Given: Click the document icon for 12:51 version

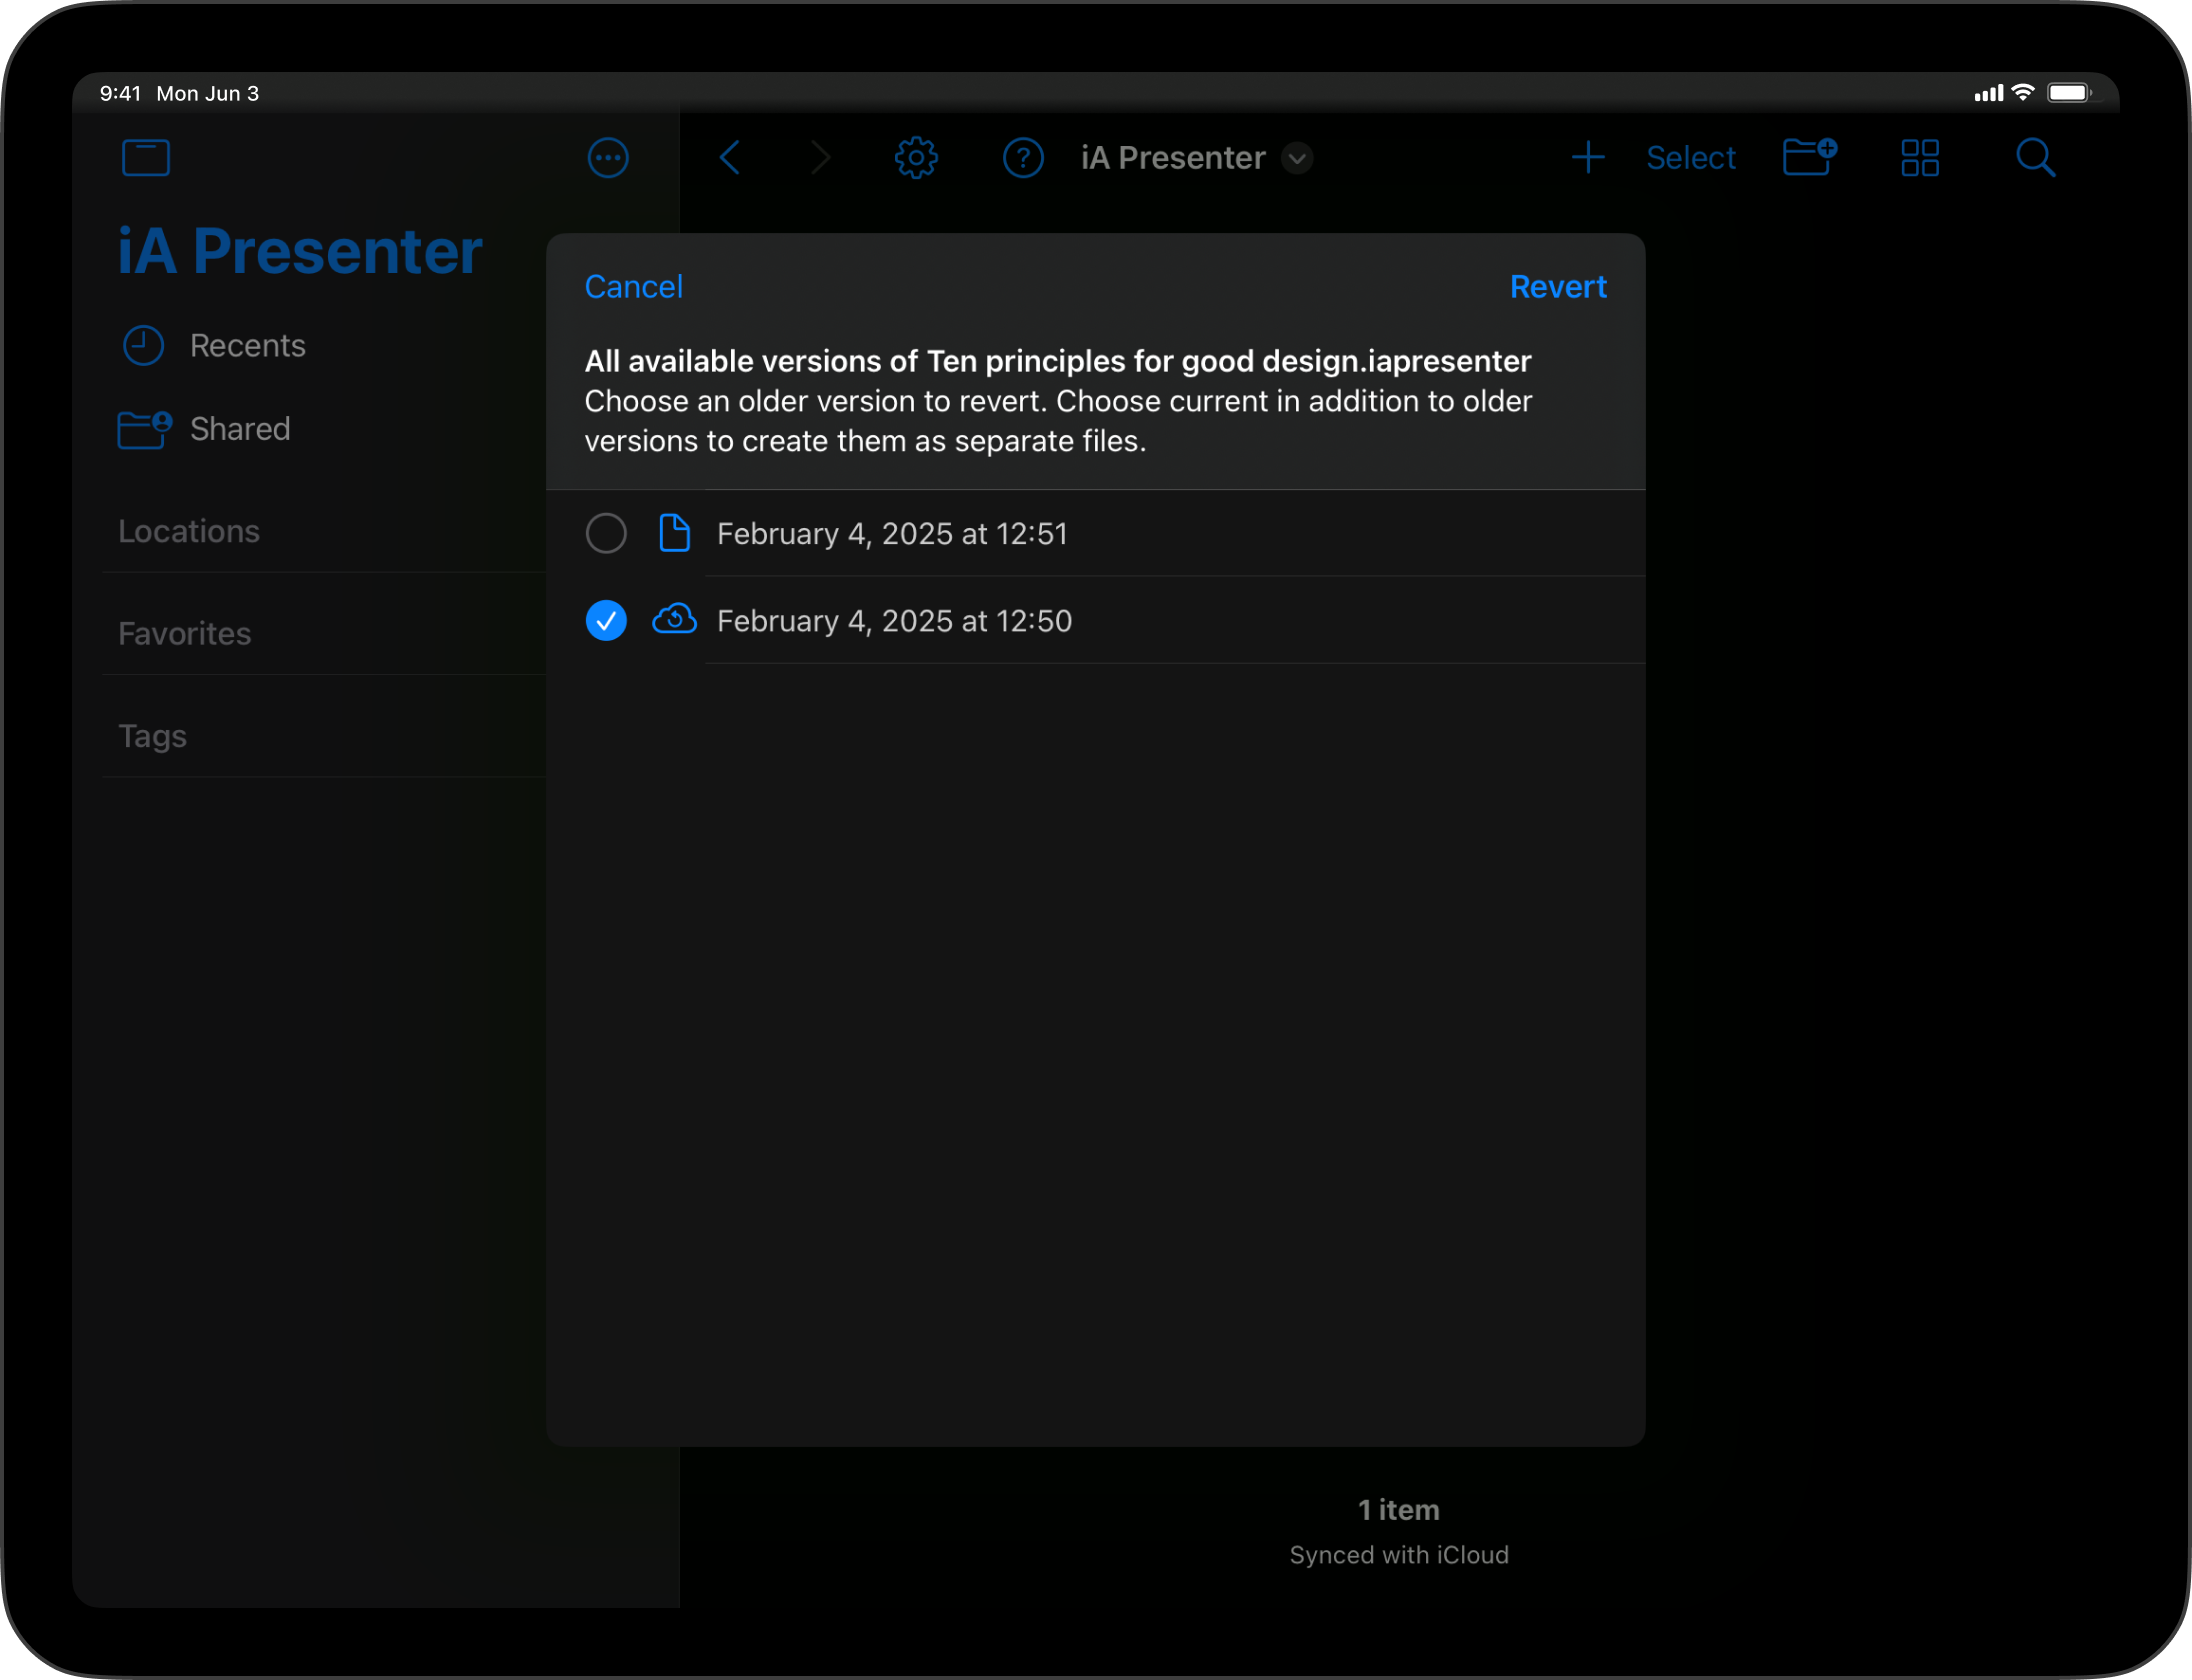Looking at the screenshot, I should [675, 533].
